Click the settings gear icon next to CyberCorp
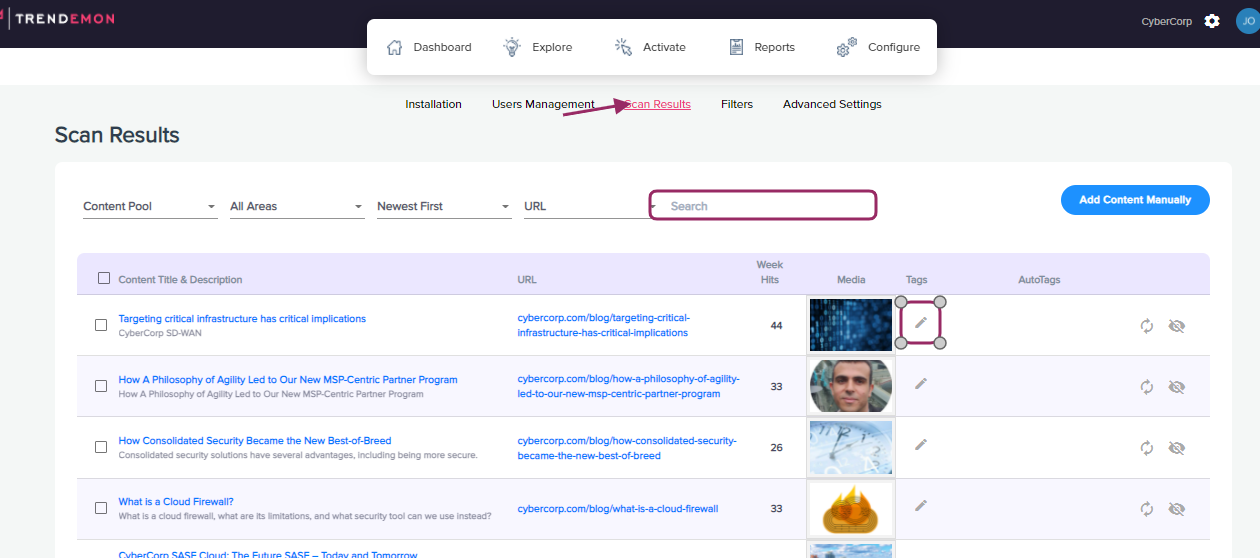Image resolution: width=1260 pixels, height=558 pixels. pyautogui.click(x=1212, y=21)
